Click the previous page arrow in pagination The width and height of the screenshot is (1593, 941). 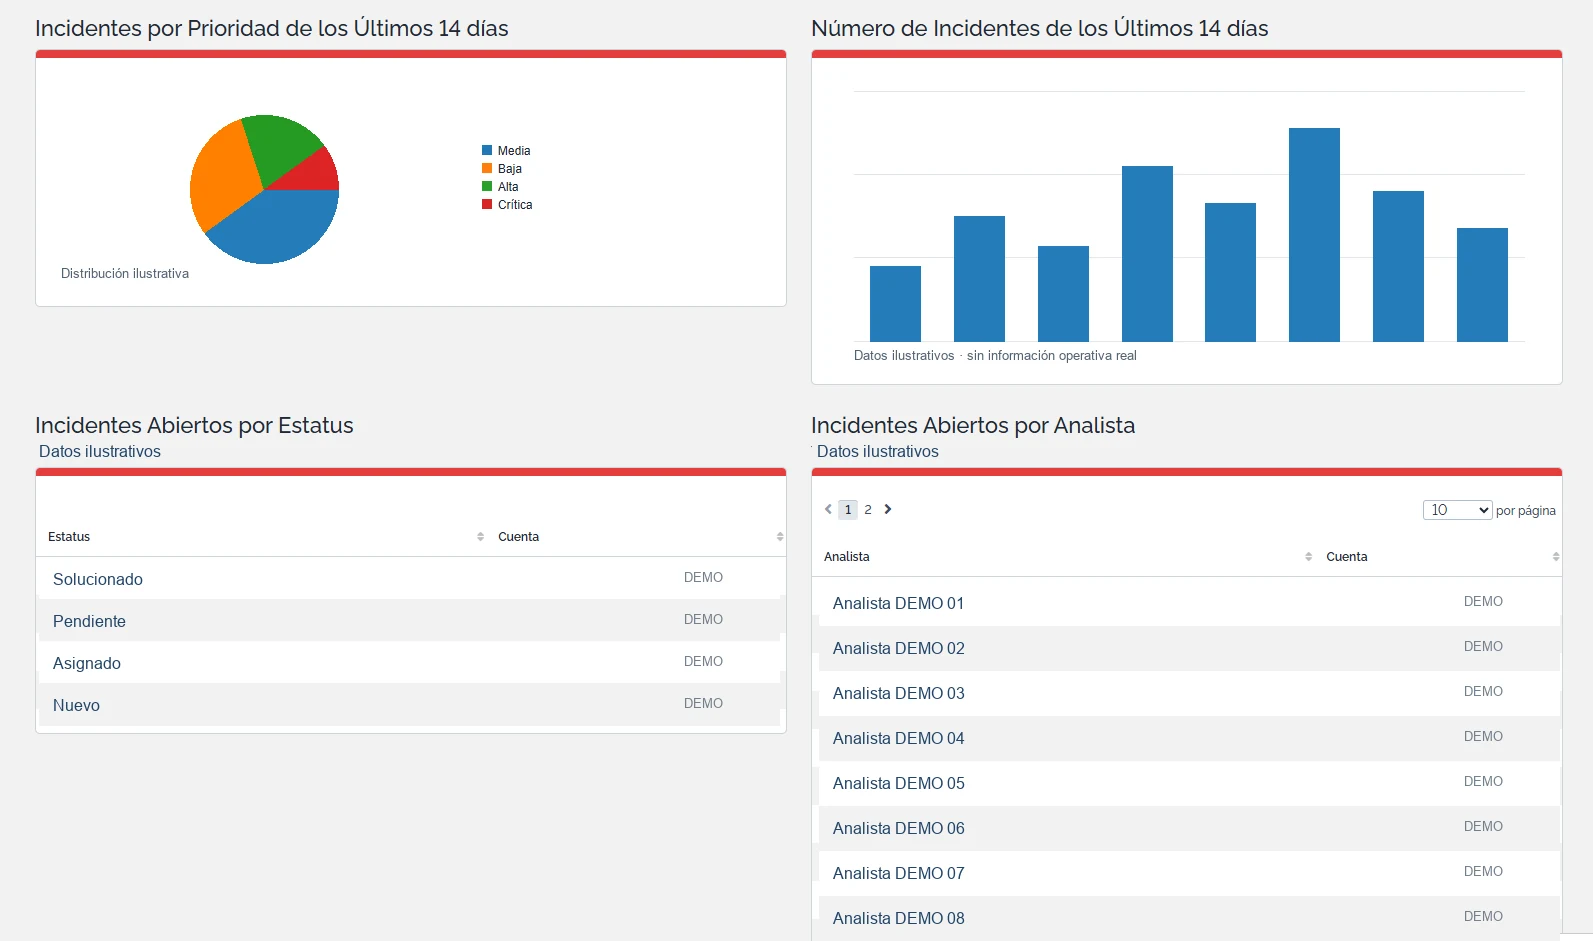[x=828, y=509]
